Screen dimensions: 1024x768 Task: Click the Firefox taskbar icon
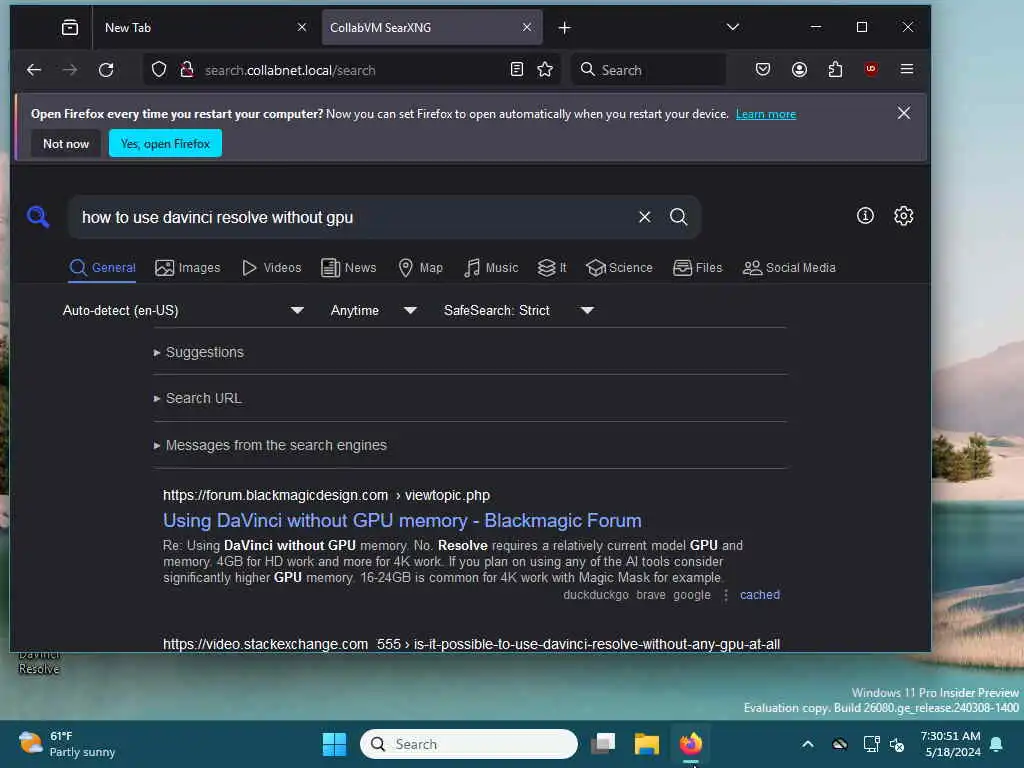point(690,744)
